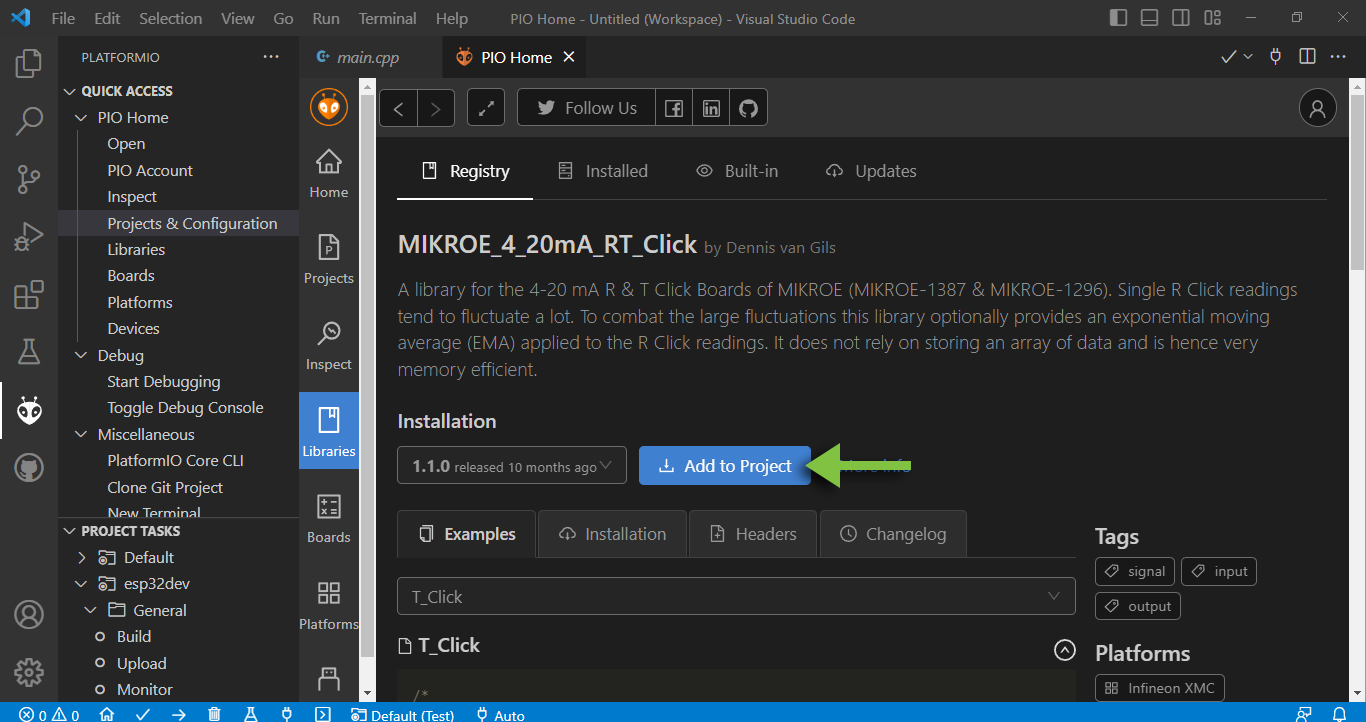Navigate forward in PIO Home toolbar

coord(436,108)
